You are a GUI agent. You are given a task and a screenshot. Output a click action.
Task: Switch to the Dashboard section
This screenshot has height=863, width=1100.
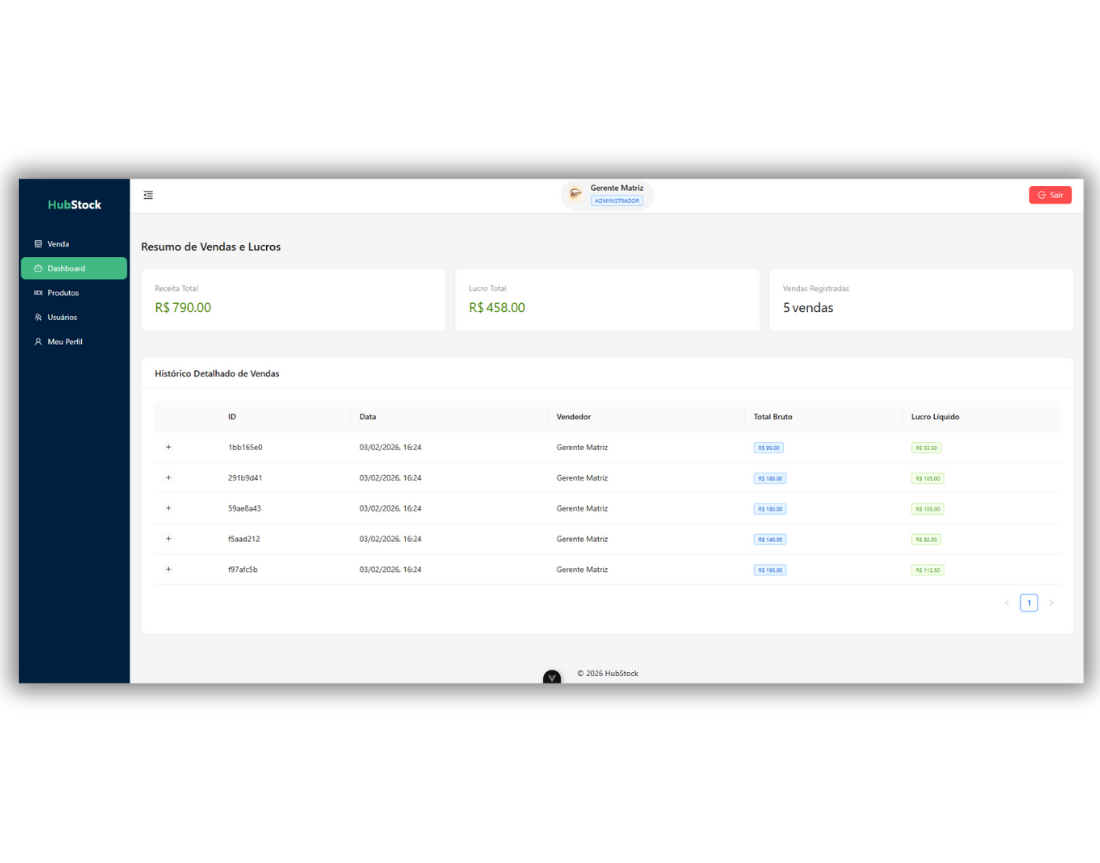coord(67,268)
